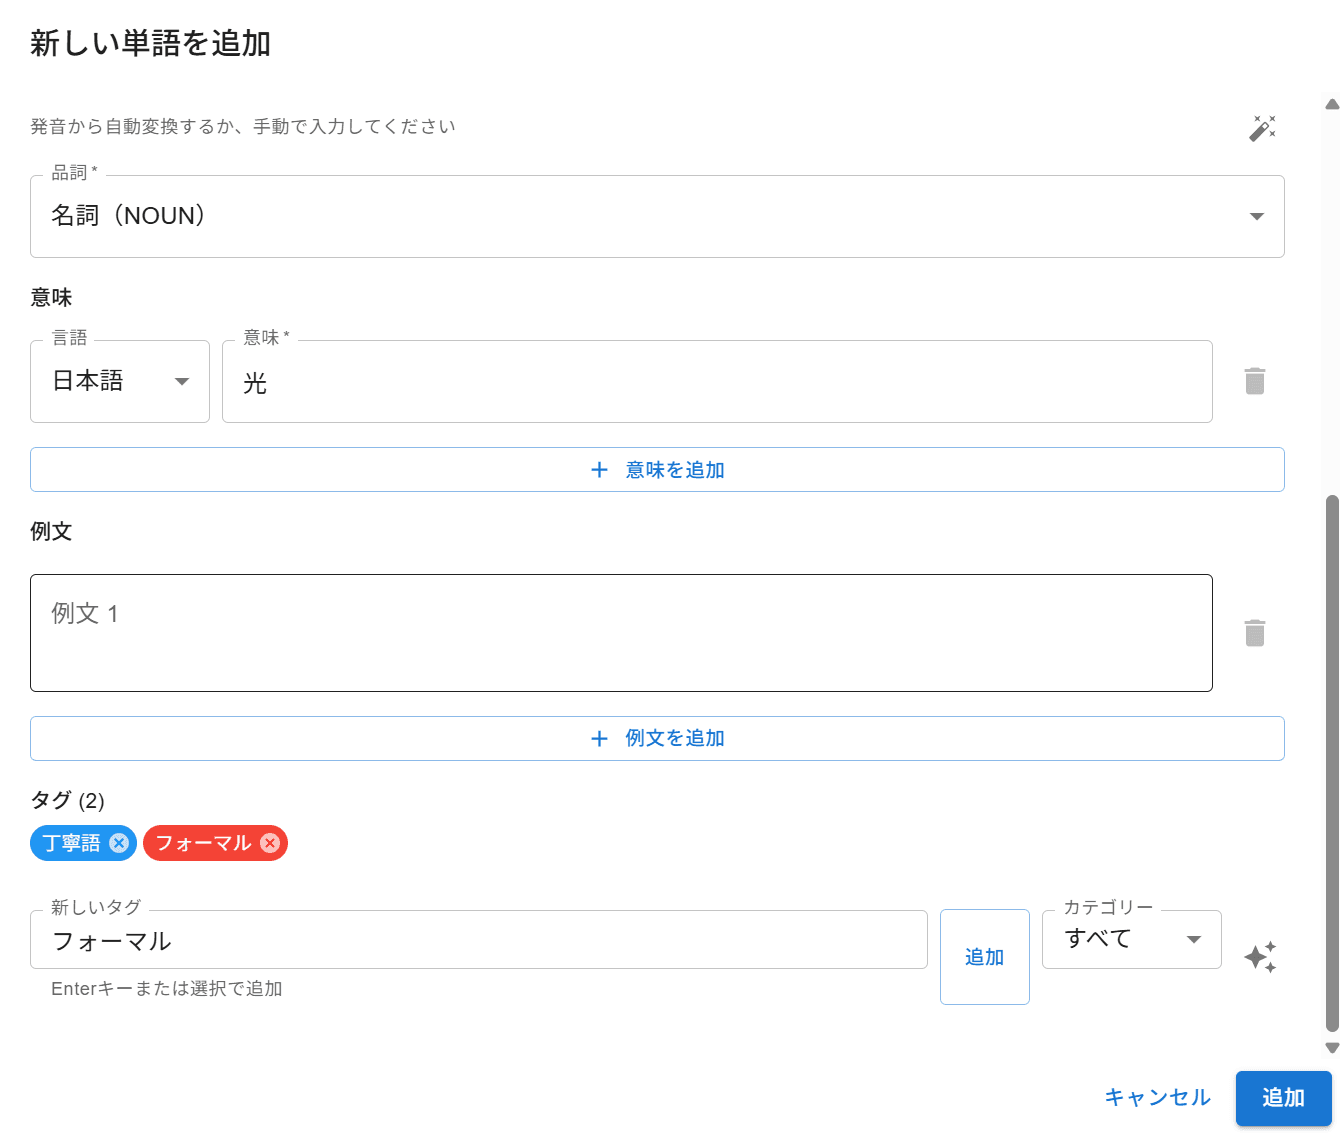
Task: Focus the 新しいタグ input field
Action: point(478,940)
